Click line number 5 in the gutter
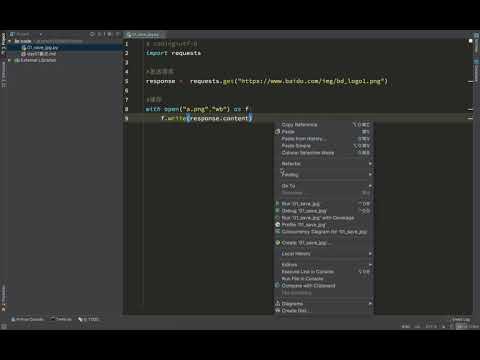Screen dimensions: 480x360 click(x=126, y=81)
